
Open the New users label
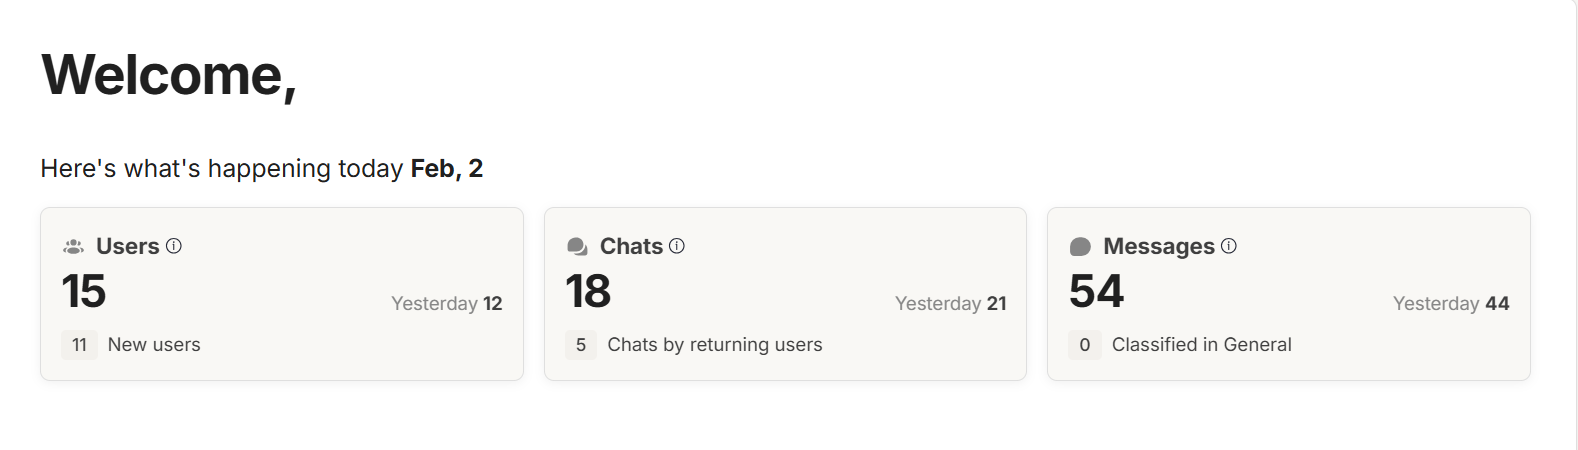(154, 345)
